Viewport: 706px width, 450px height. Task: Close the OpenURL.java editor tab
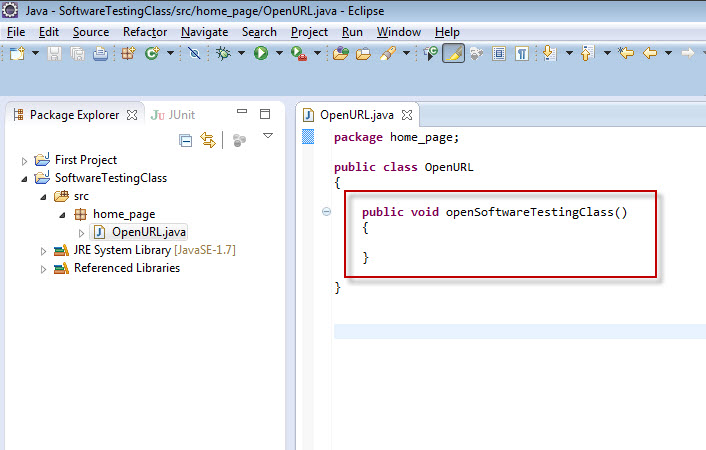[x=407, y=115]
